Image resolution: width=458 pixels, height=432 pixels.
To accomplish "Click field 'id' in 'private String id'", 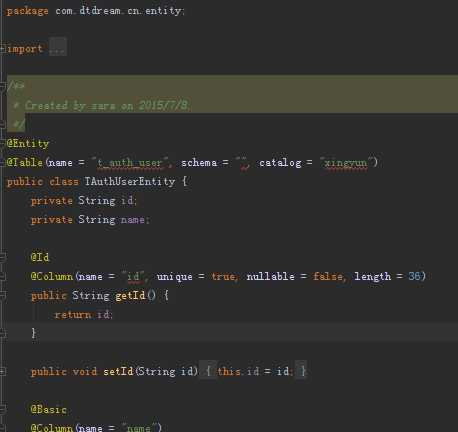I will point(127,200).
